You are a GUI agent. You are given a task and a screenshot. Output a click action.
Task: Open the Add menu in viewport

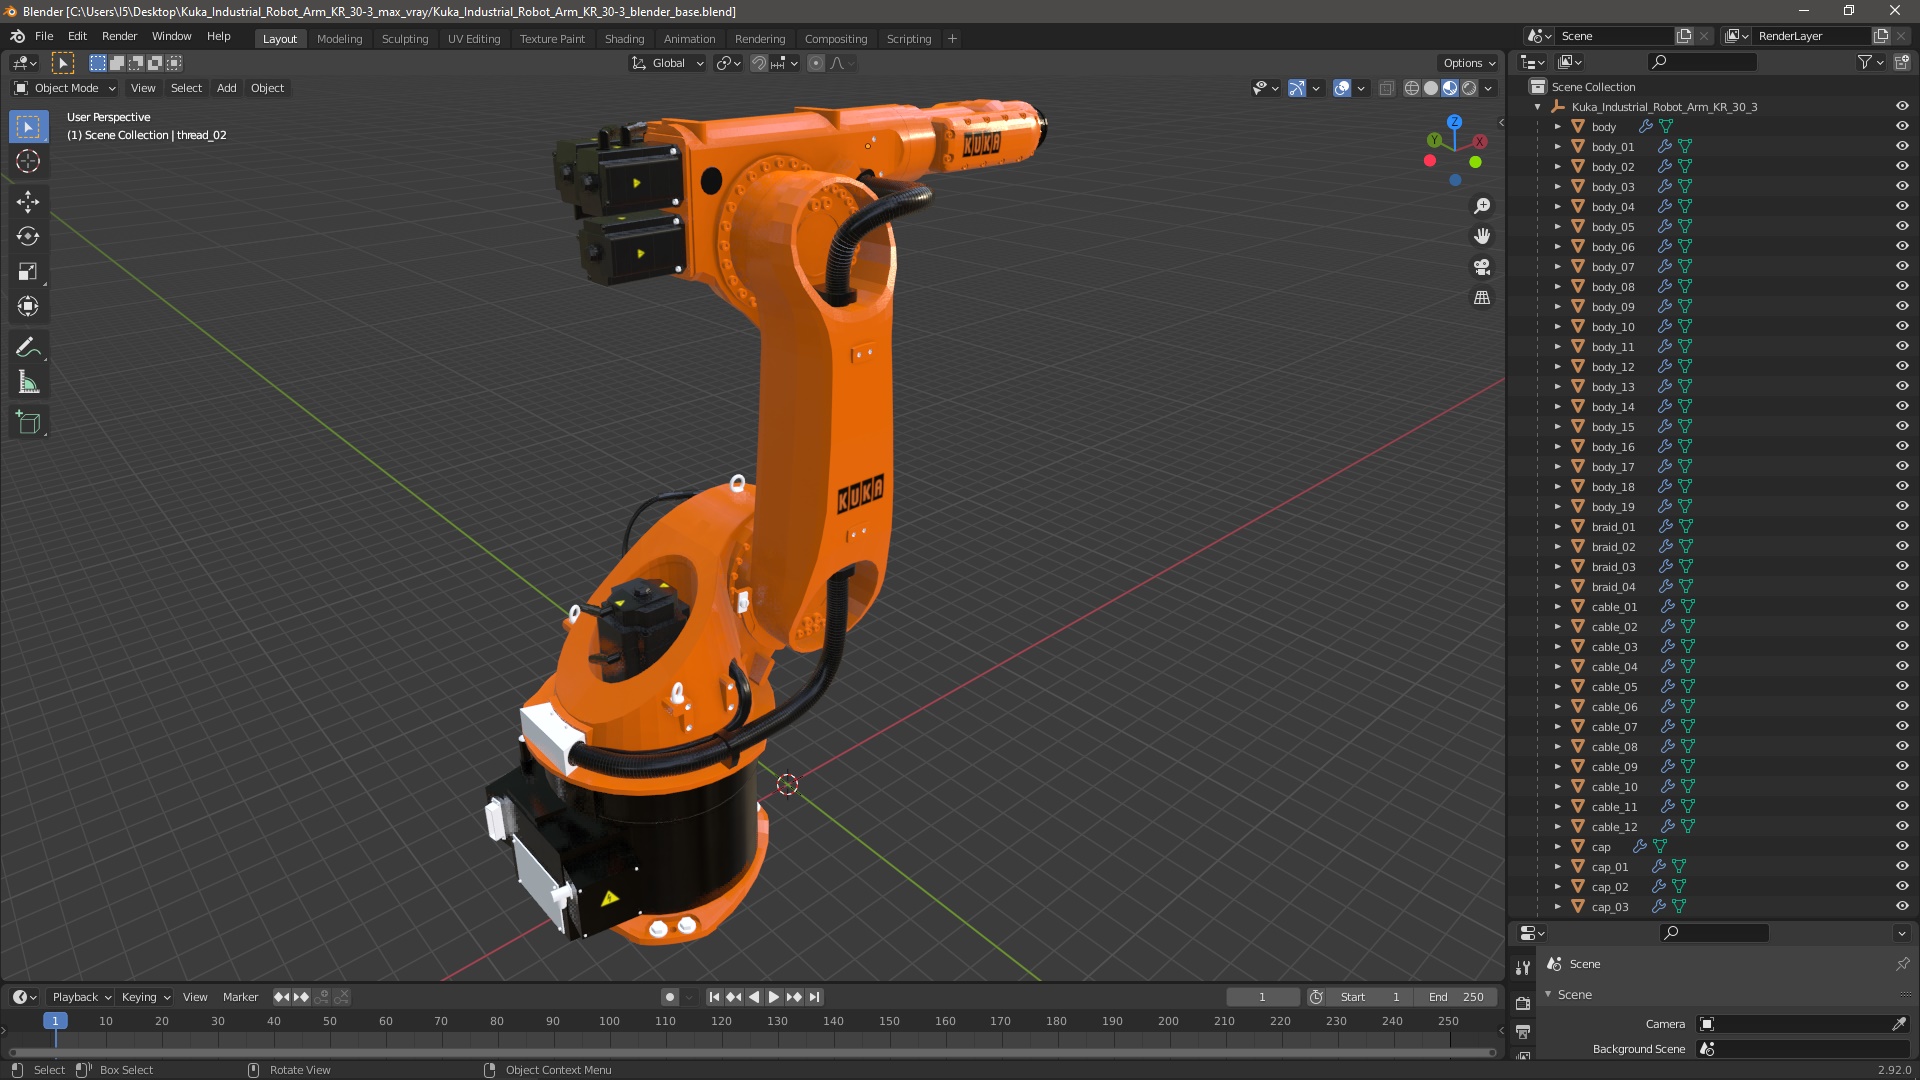227,88
